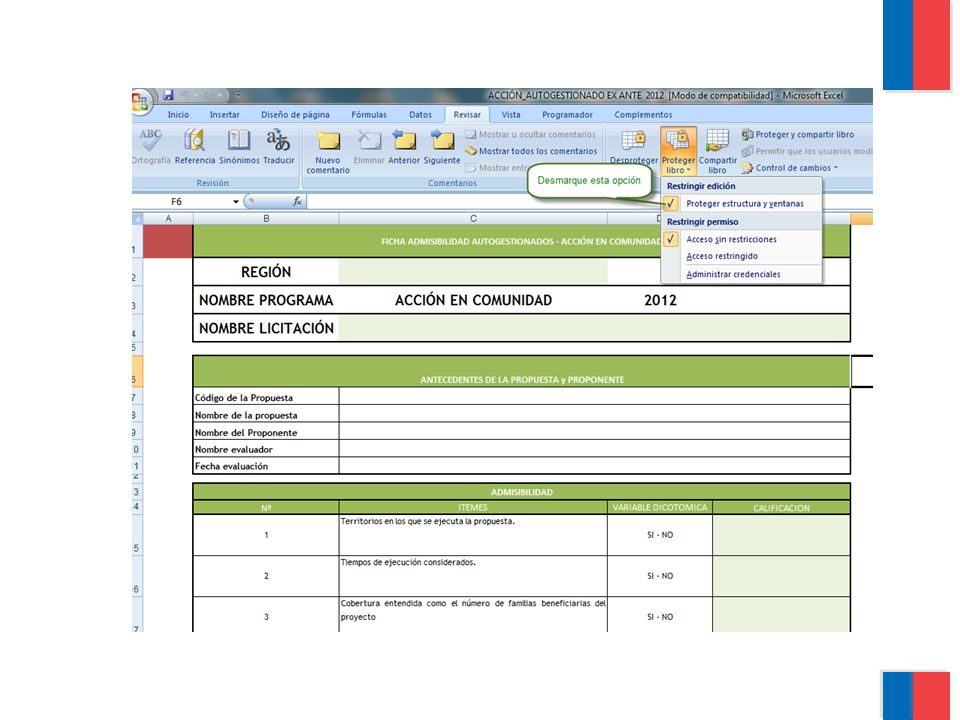Click the 'SI - NO' cell for item 1

(660, 534)
